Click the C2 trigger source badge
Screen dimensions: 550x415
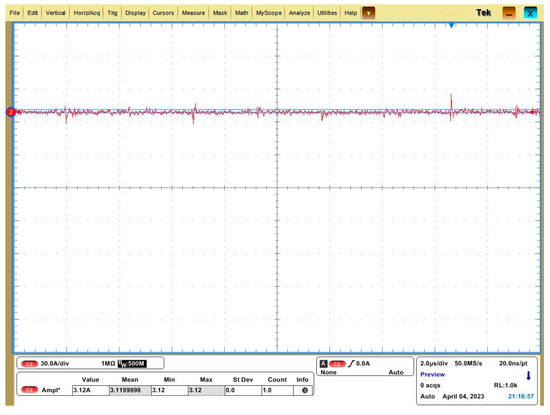click(x=337, y=364)
